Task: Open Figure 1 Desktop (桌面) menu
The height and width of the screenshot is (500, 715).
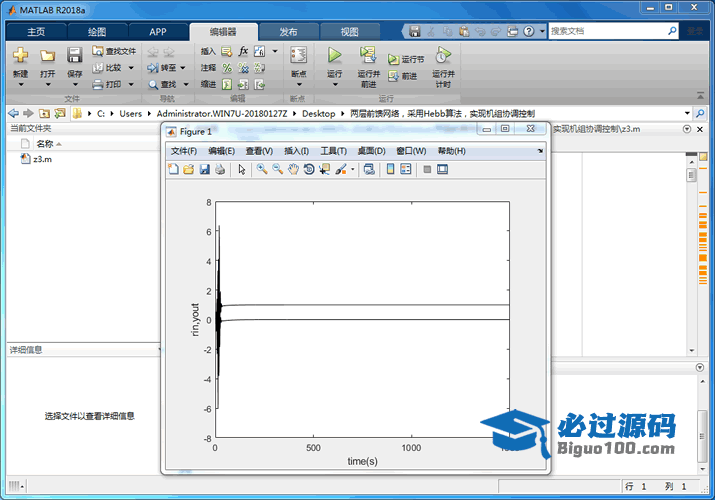Action: pos(371,151)
